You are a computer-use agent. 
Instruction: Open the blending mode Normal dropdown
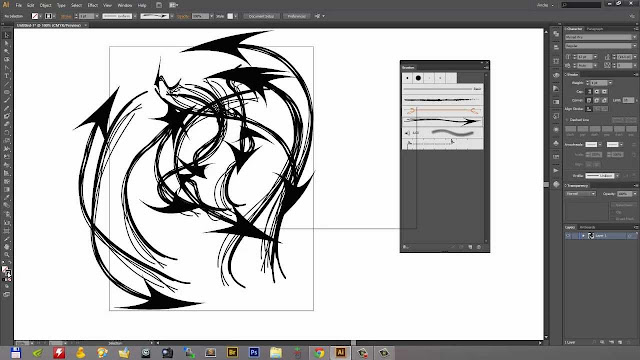[580, 194]
